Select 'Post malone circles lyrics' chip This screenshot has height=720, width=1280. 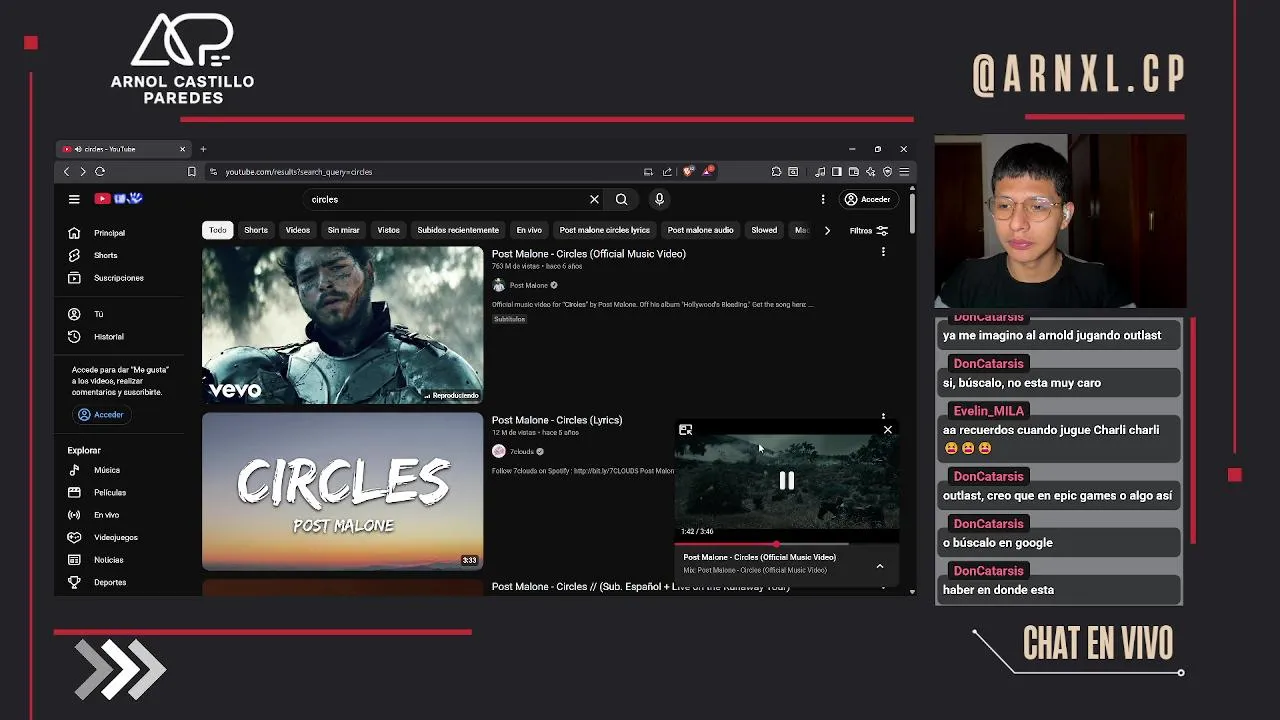604,230
